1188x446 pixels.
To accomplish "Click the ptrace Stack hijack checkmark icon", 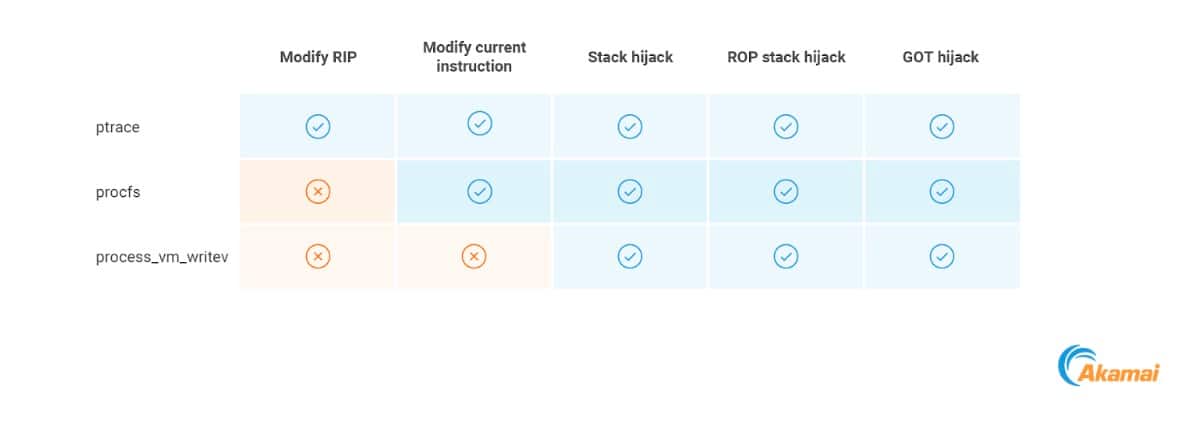I will point(630,126).
